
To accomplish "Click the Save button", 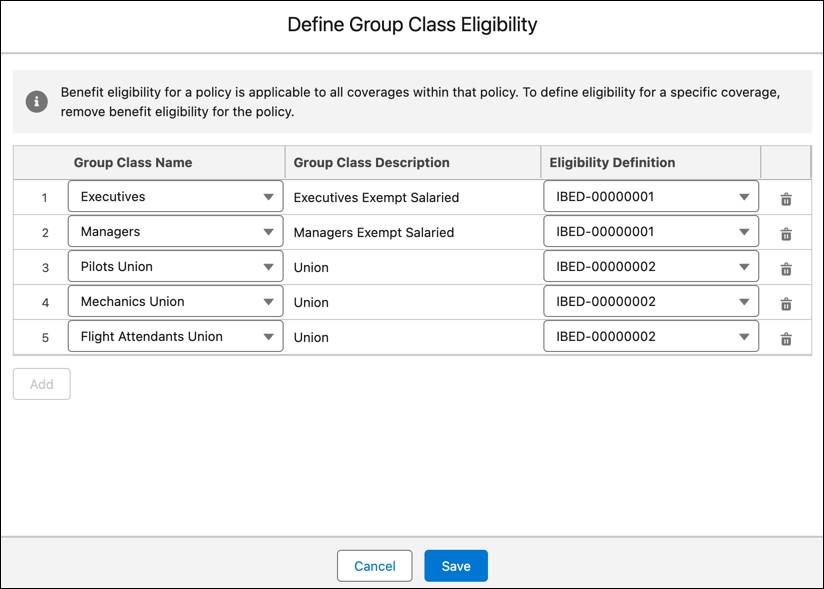I will click(456, 566).
